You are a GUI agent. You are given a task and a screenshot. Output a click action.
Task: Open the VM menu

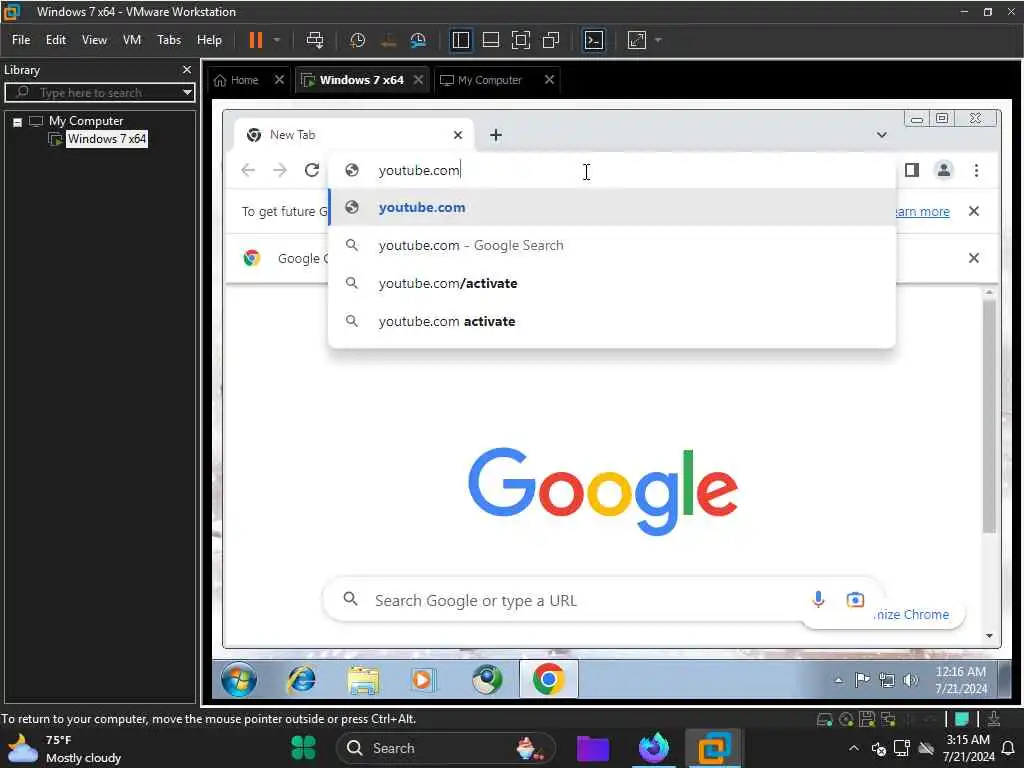[x=132, y=40]
